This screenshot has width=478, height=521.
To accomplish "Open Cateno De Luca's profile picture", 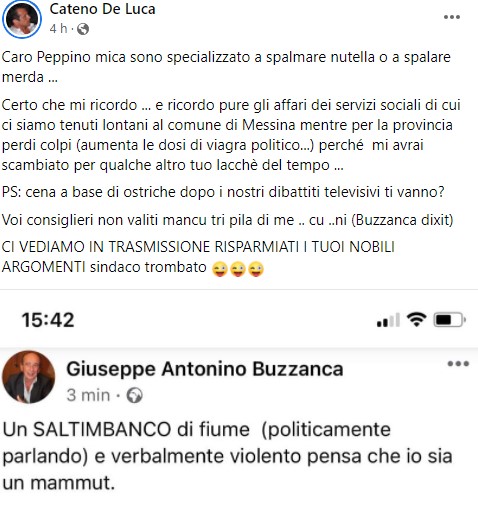I will (22, 19).
